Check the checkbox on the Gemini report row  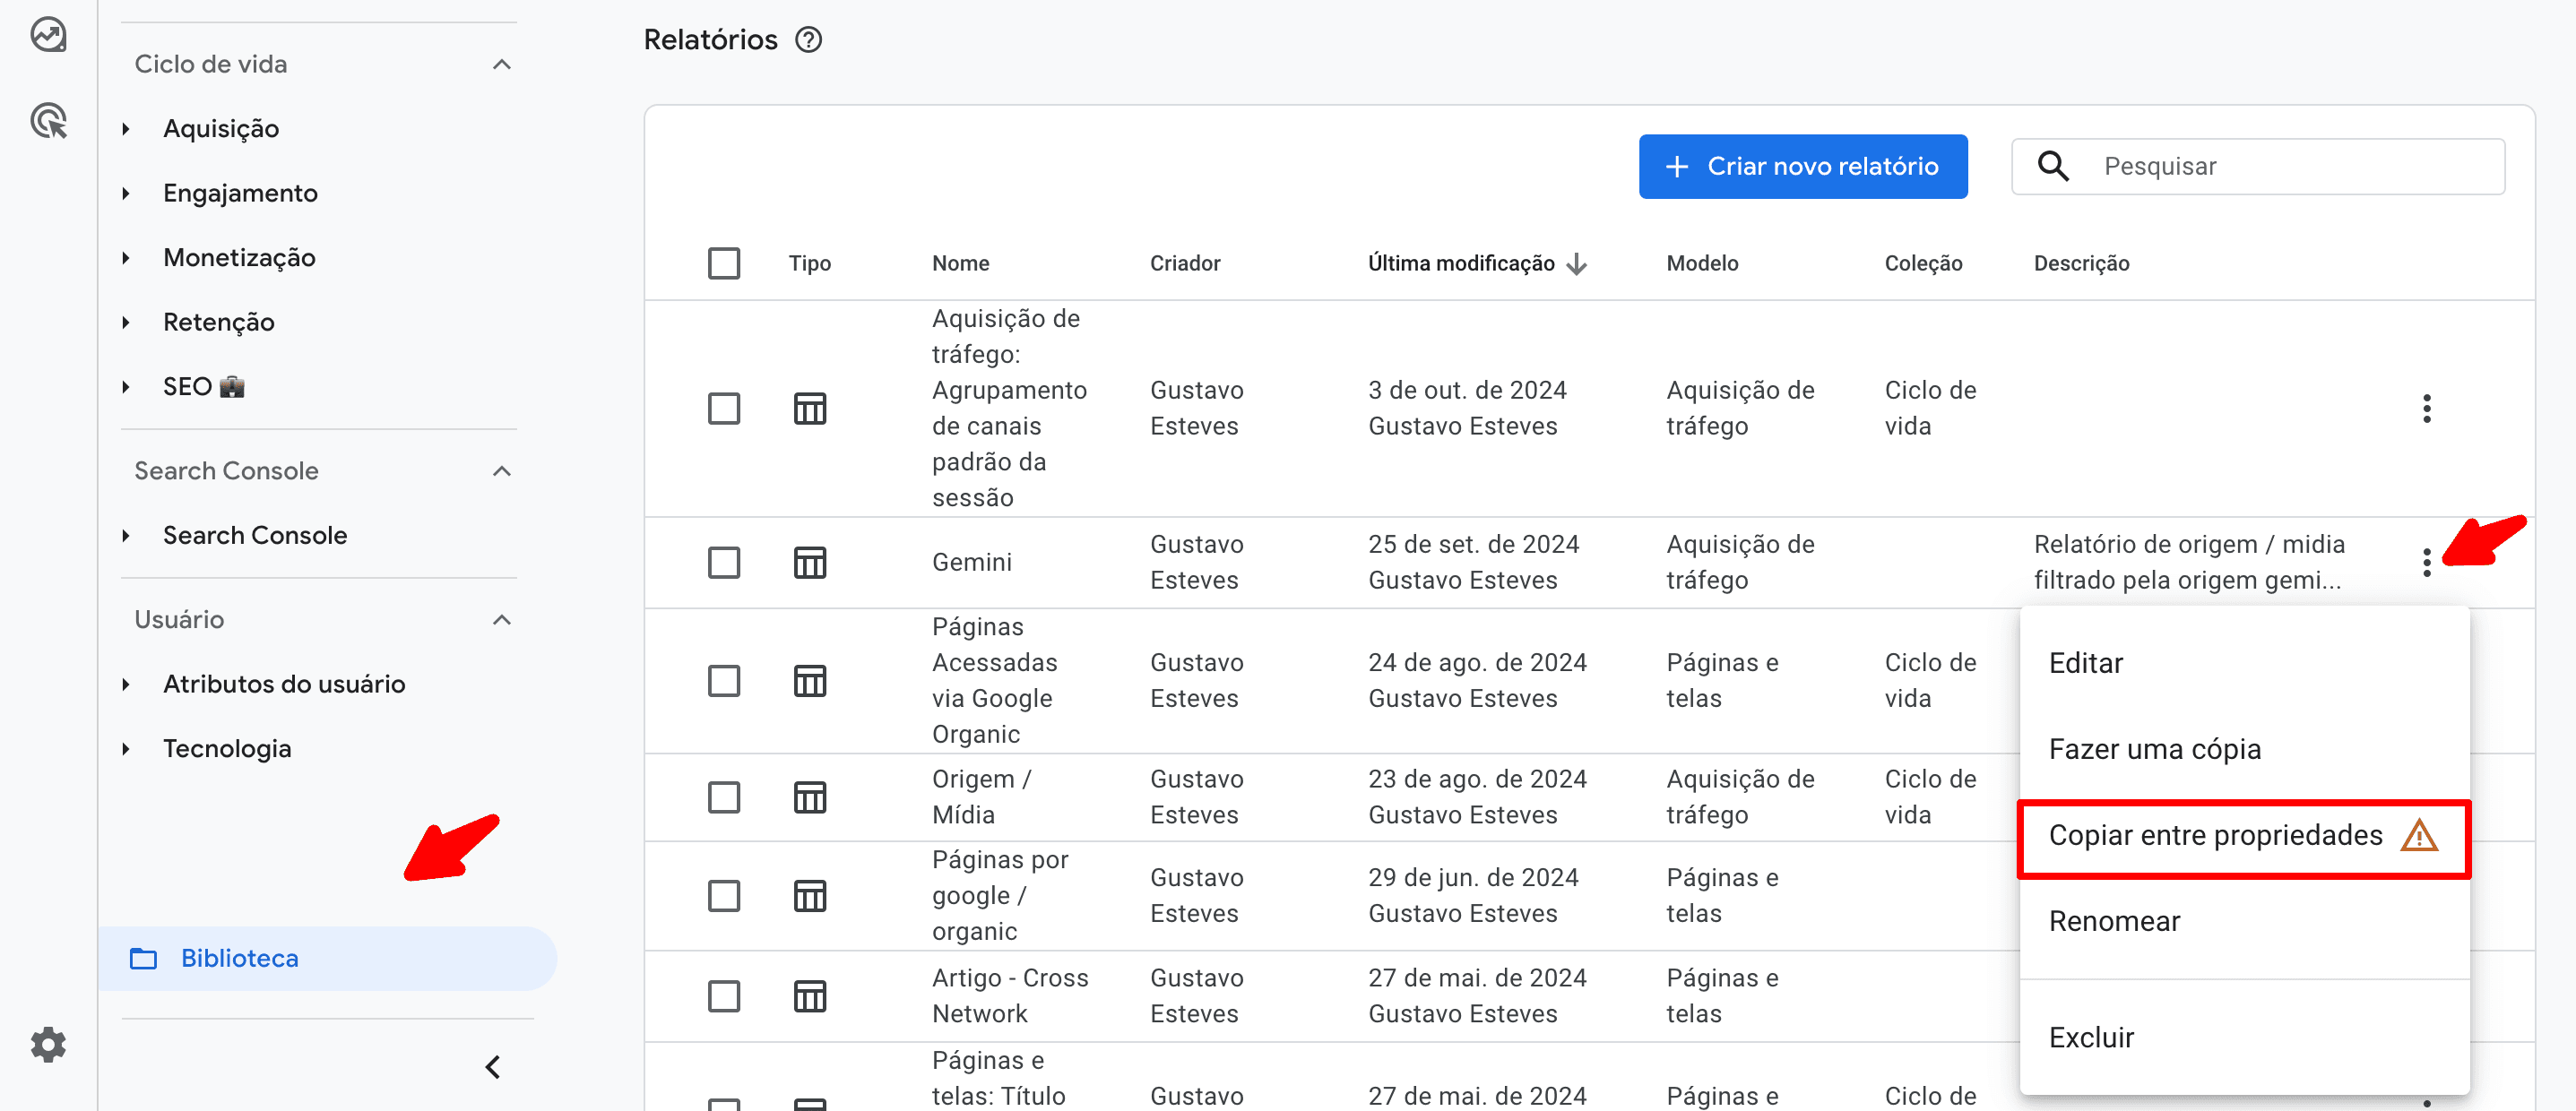point(724,562)
